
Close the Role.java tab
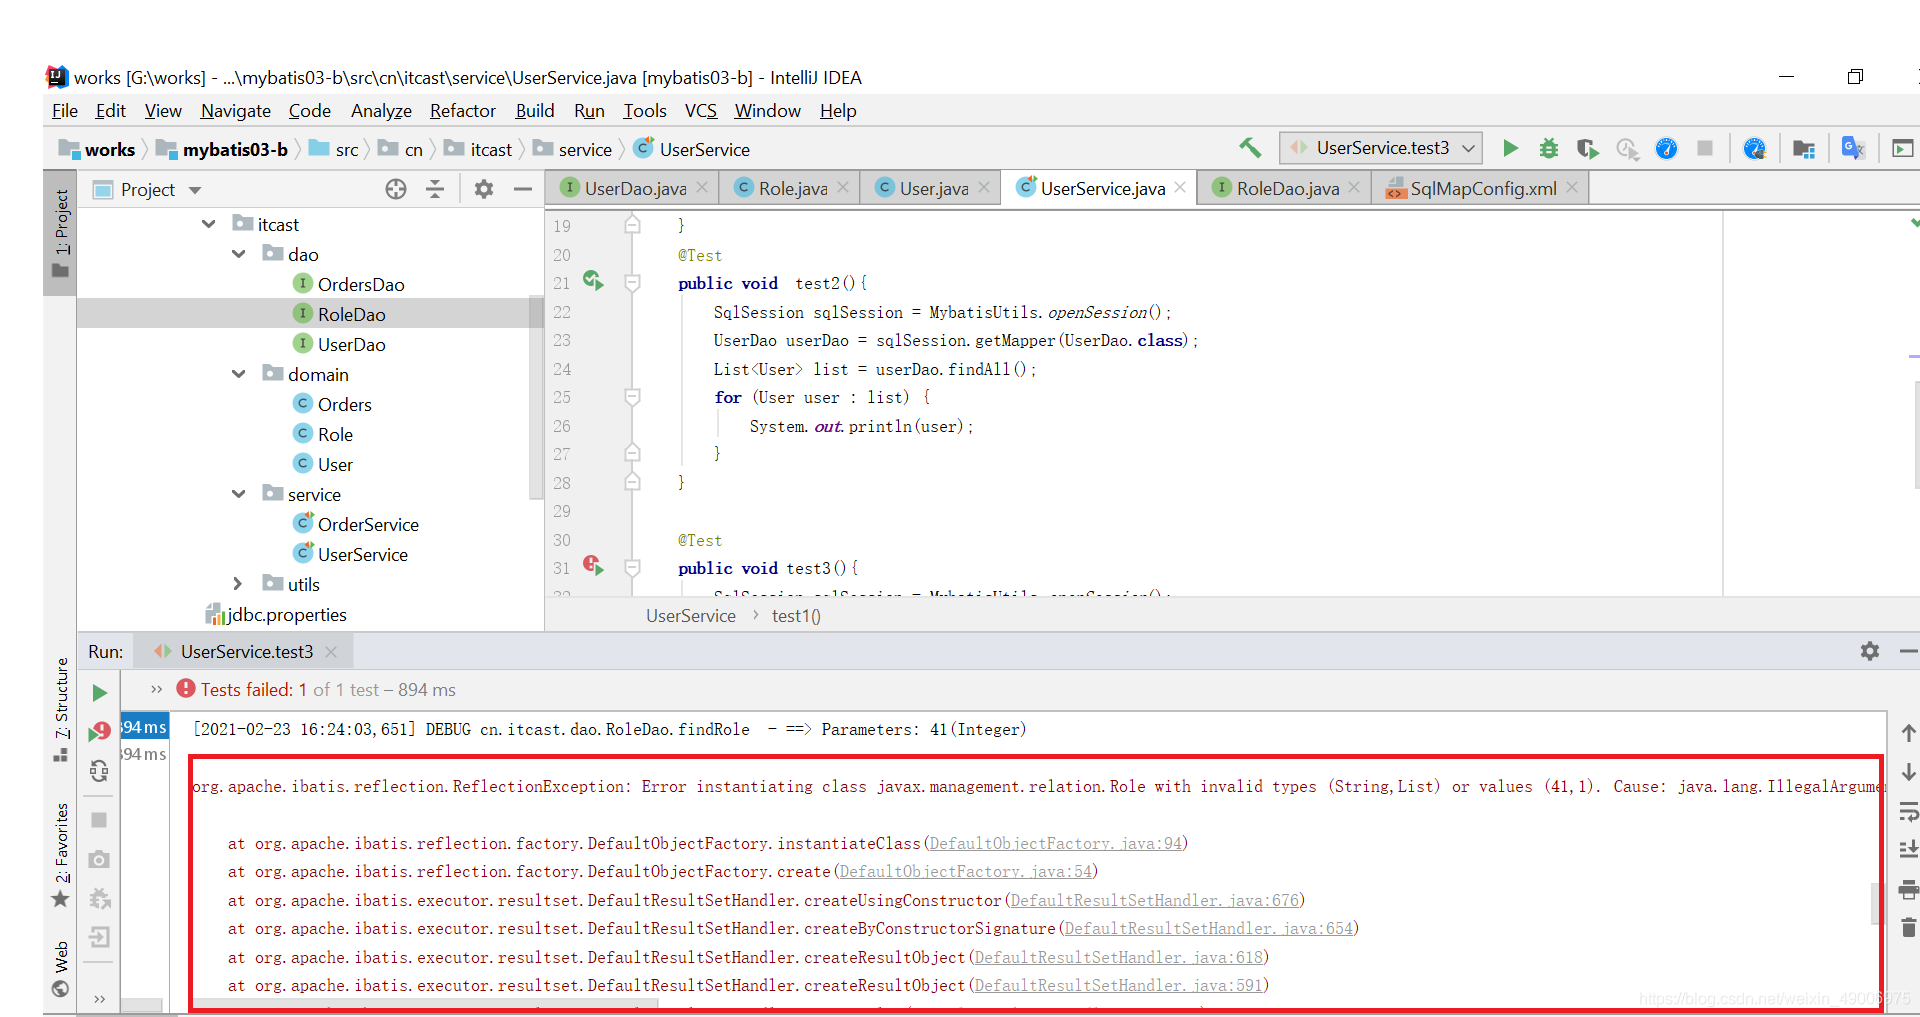[843, 187]
